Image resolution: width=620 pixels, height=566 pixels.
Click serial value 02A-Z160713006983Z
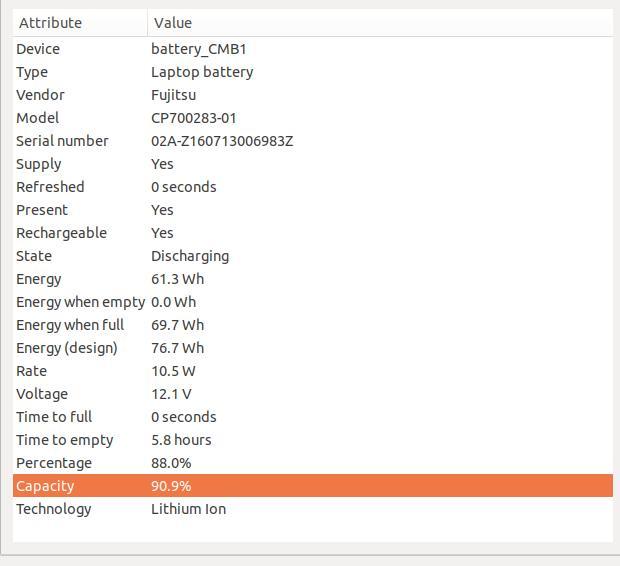point(222,141)
